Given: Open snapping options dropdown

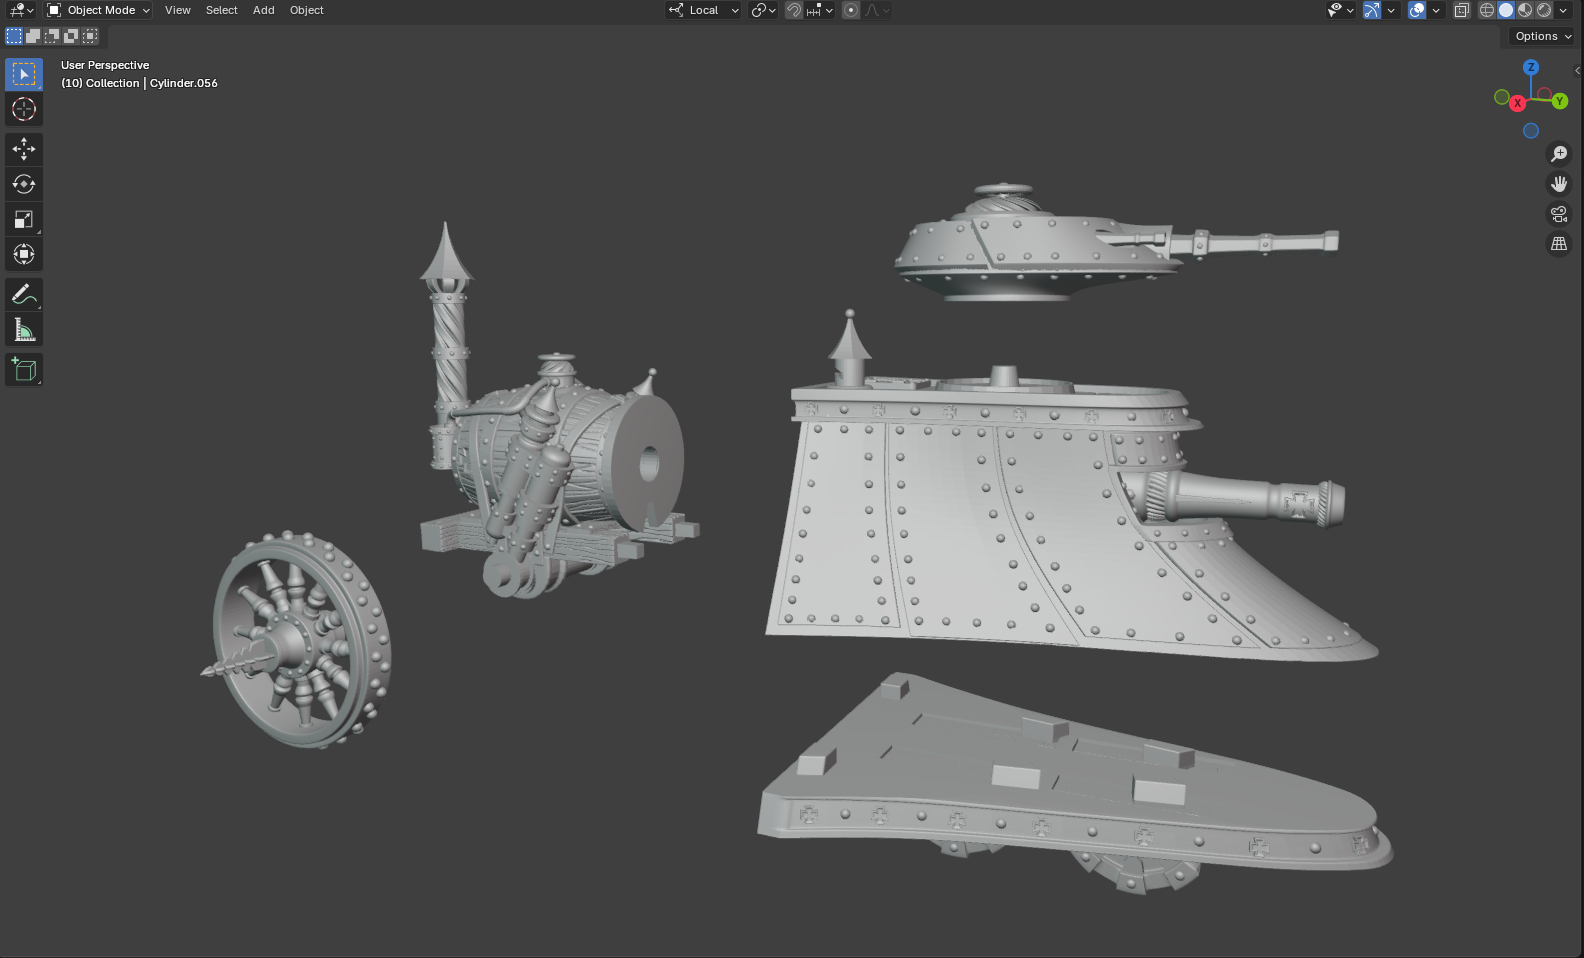Looking at the screenshot, I should coord(820,10).
